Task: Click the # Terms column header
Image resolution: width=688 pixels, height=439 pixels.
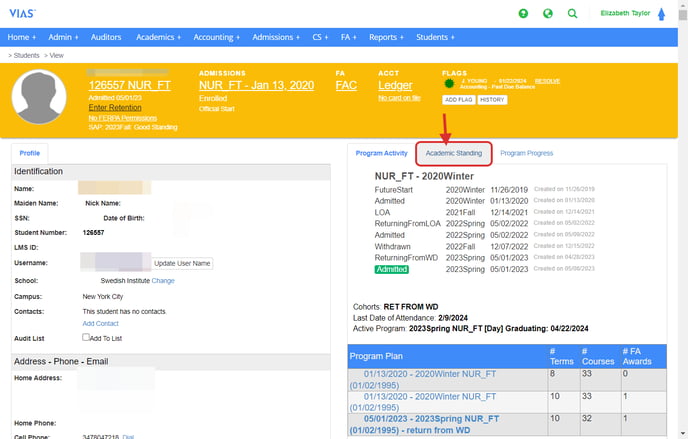Action: click(562, 356)
